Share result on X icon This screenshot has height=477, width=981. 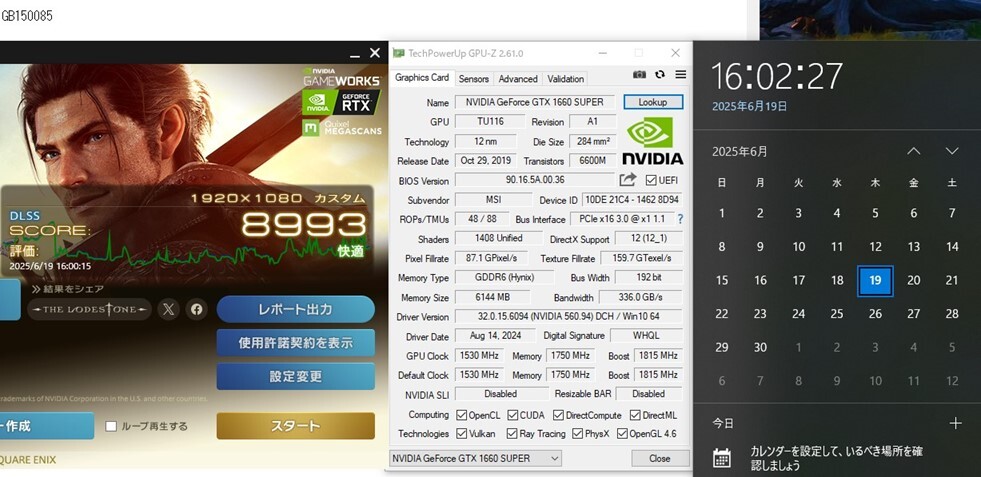168,309
